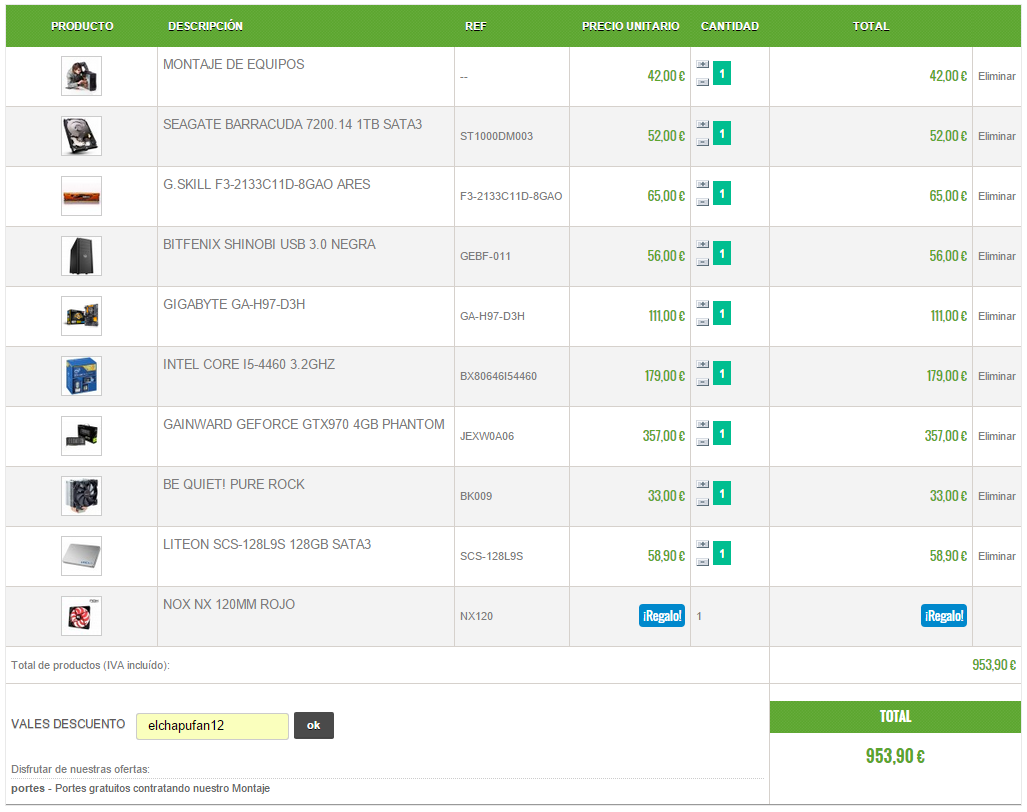Open SEAGATE BARRACUDA 7200.14 1TB SATA3 product

tap(292, 124)
